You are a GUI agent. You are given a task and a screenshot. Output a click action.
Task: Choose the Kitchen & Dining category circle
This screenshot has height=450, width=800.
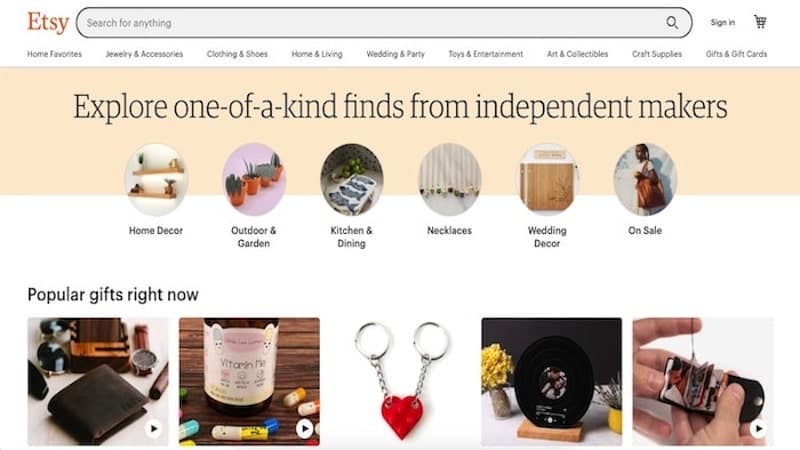click(352, 179)
